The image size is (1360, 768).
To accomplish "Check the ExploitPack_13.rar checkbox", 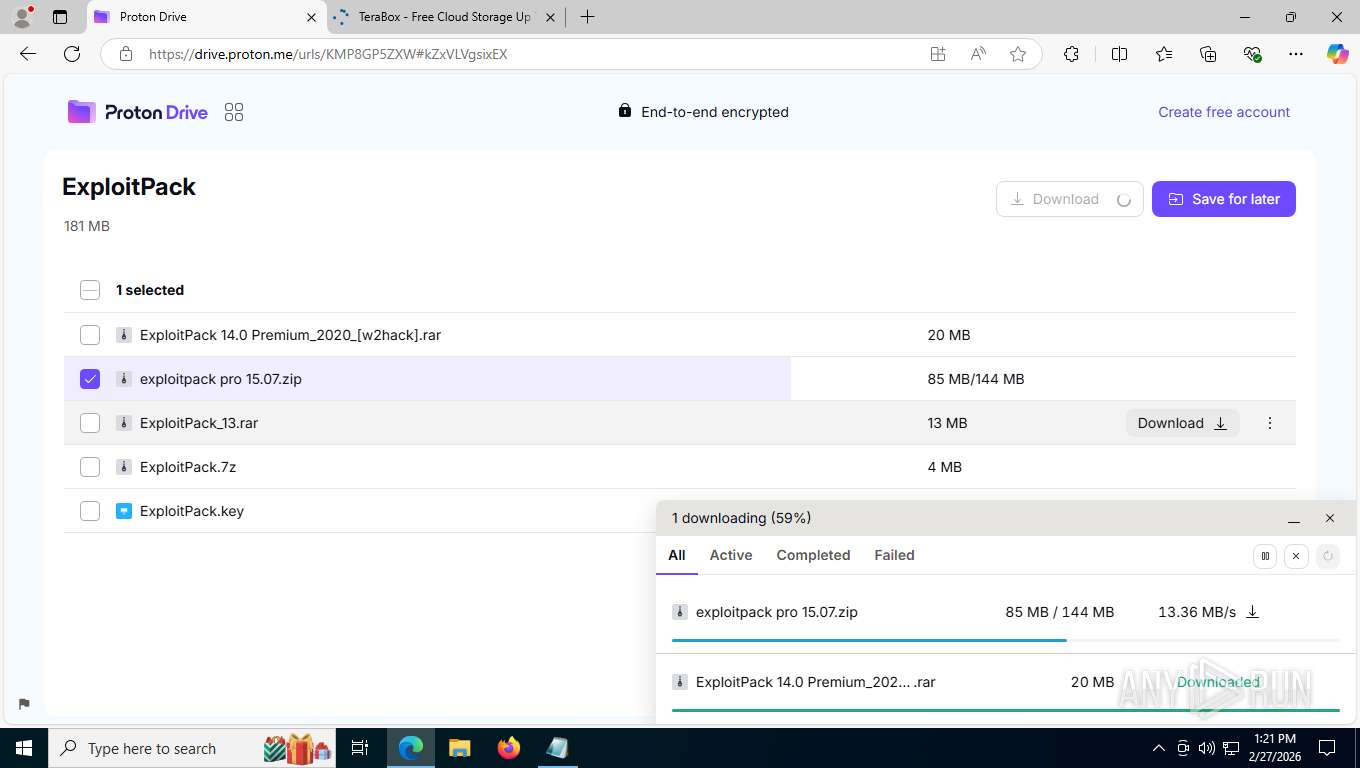I will [90, 423].
